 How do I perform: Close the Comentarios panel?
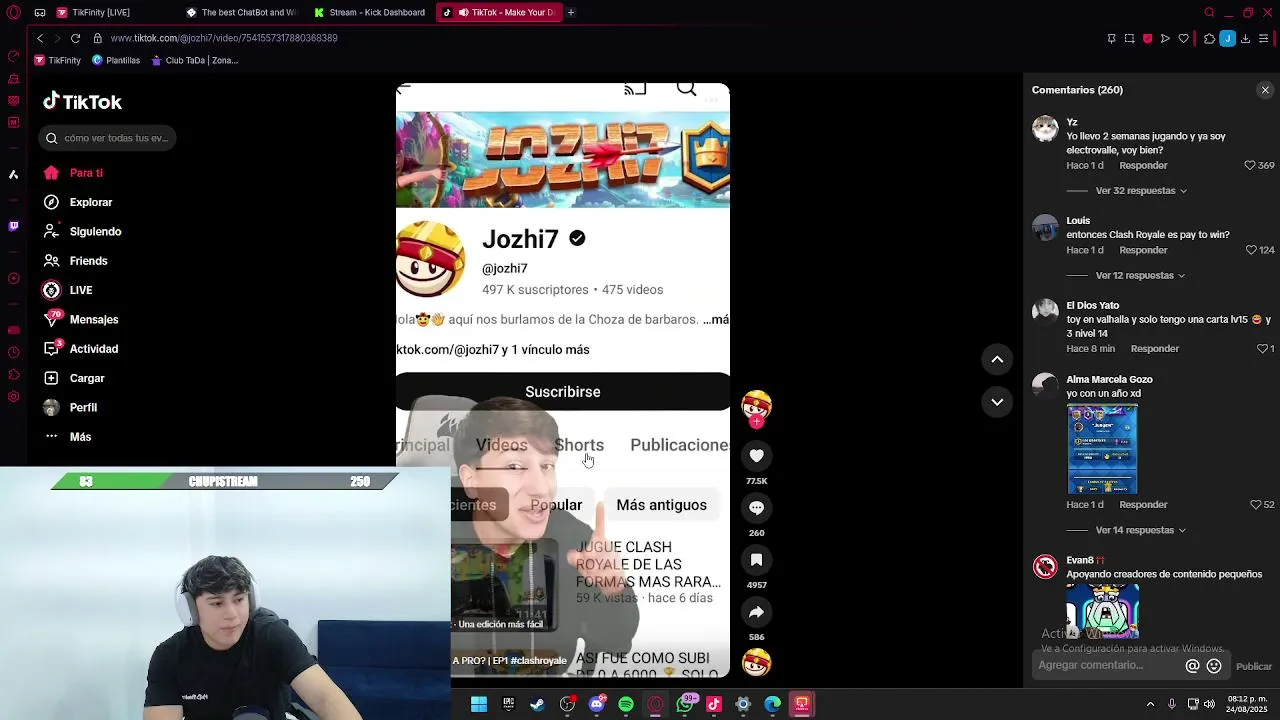click(1265, 90)
